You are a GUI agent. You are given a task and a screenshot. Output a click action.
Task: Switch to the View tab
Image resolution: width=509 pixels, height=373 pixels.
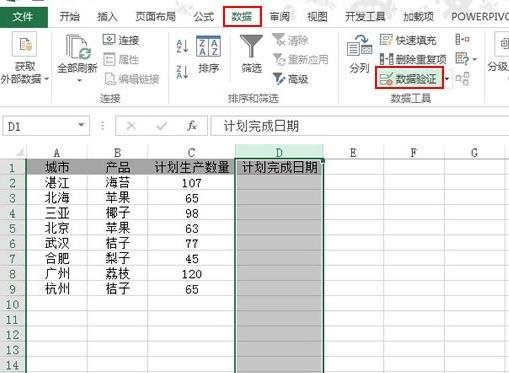(x=317, y=17)
